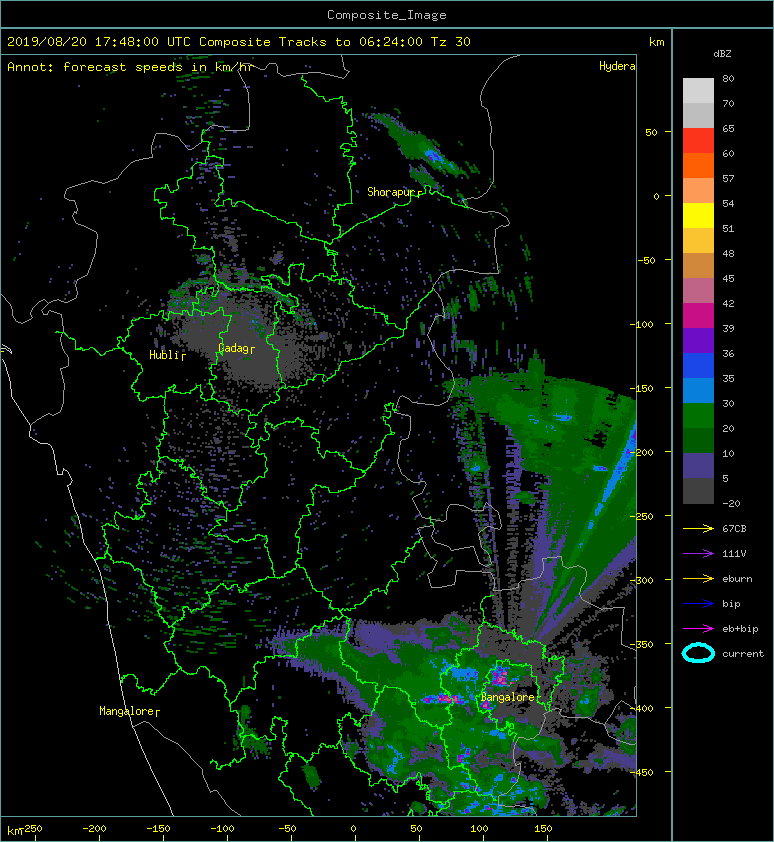The image size is (774, 842).
Task: Click the yellow 67CB track arrow in legend
Action: 698,528
